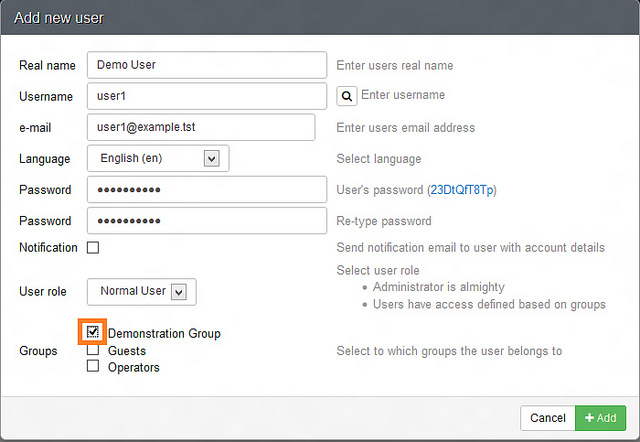Toggle the Notification checkbox
The height and width of the screenshot is (442, 640).
click(93, 247)
